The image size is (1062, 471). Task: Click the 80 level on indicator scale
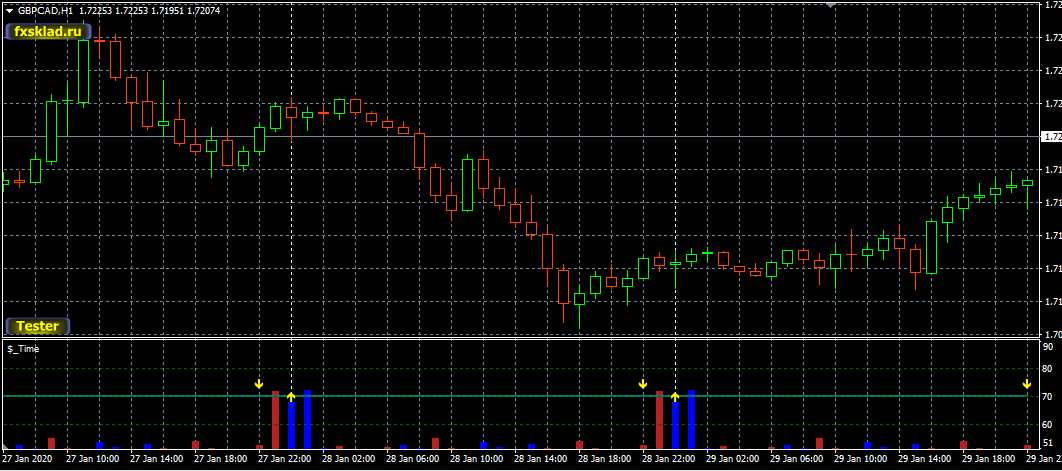pos(1048,369)
